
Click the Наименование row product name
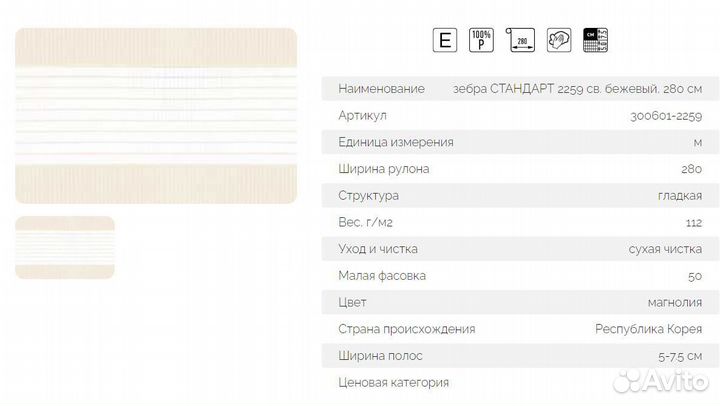pyautogui.click(x=577, y=89)
